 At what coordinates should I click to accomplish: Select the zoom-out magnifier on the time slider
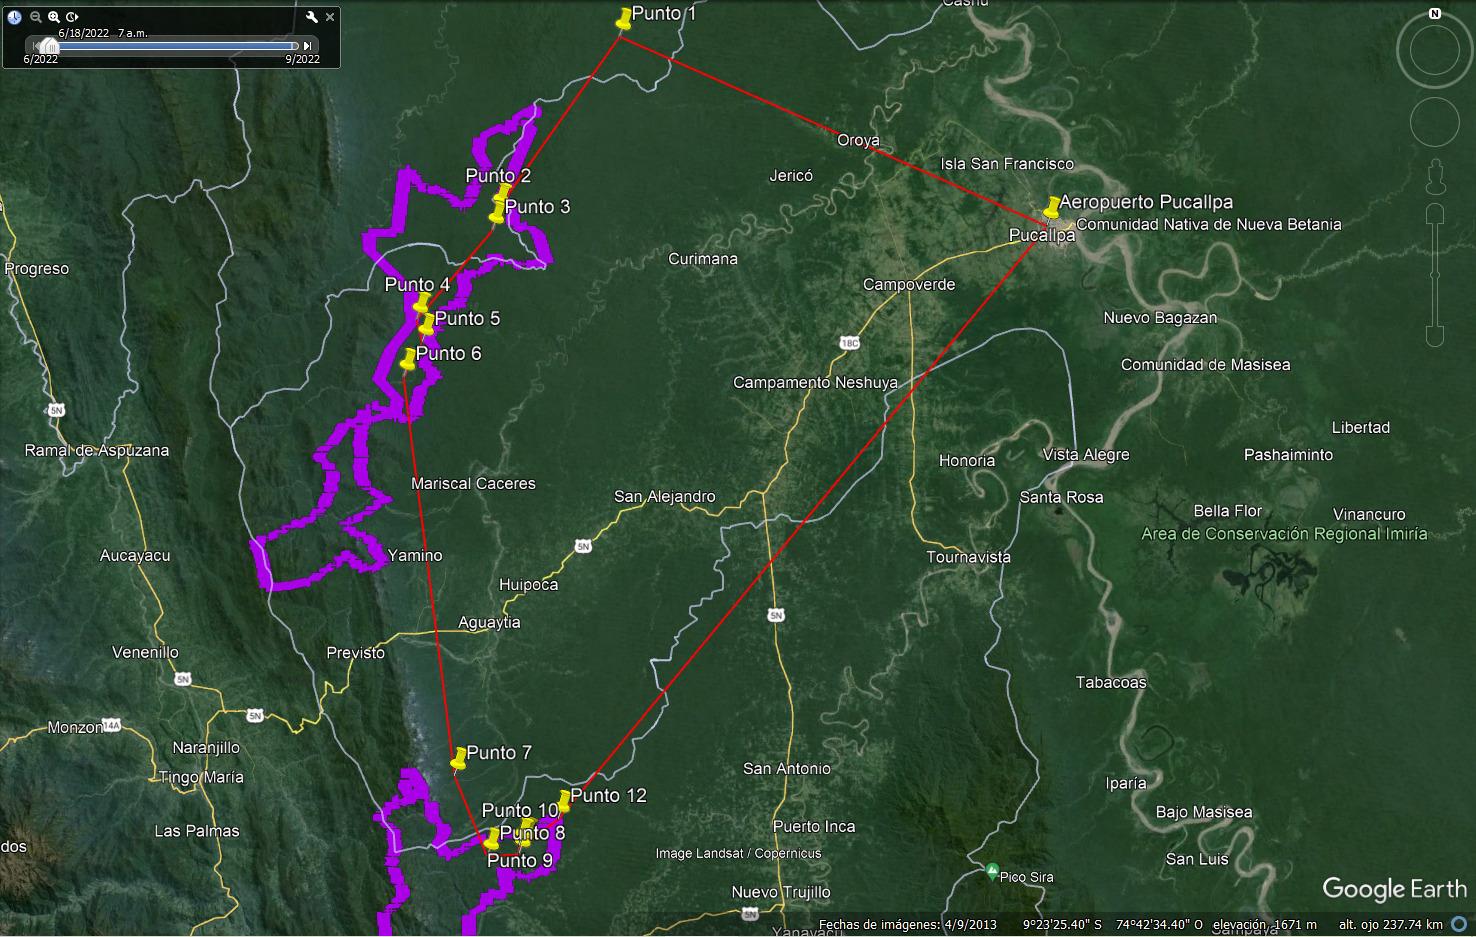(35, 16)
